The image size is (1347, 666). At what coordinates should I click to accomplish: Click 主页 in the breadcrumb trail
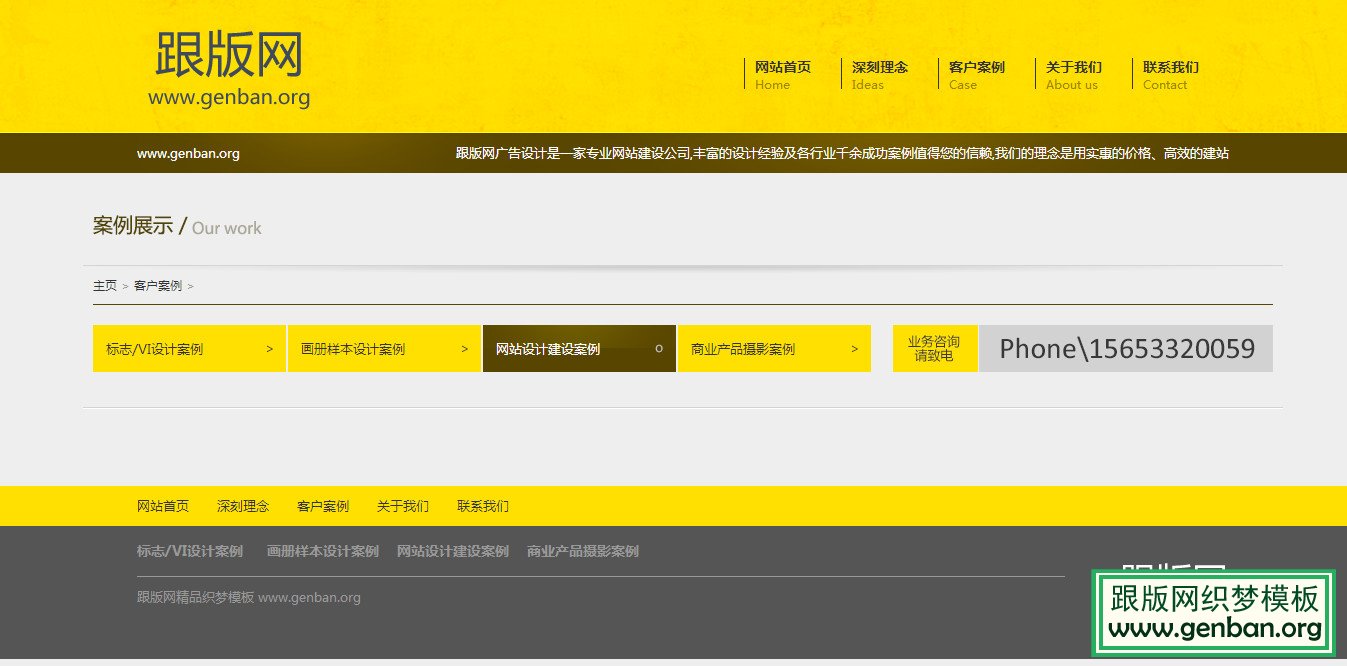point(104,284)
